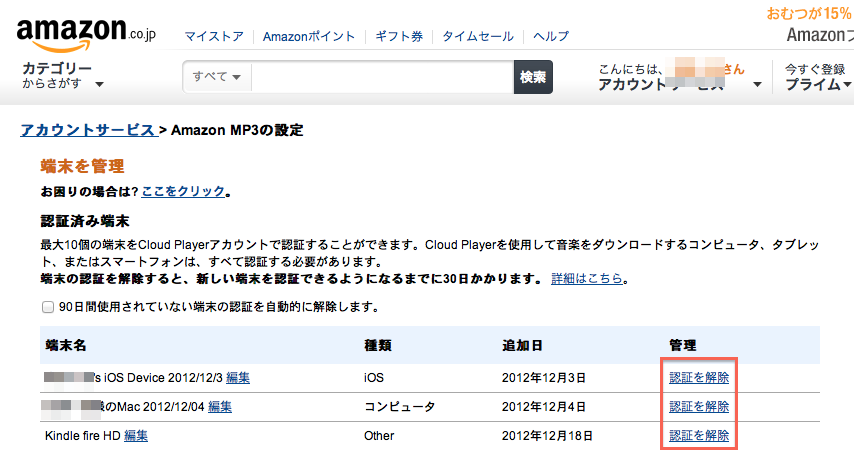The width and height of the screenshot is (854, 450).
Task: Click the Other type cell
Action: click(x=379, y=436)
